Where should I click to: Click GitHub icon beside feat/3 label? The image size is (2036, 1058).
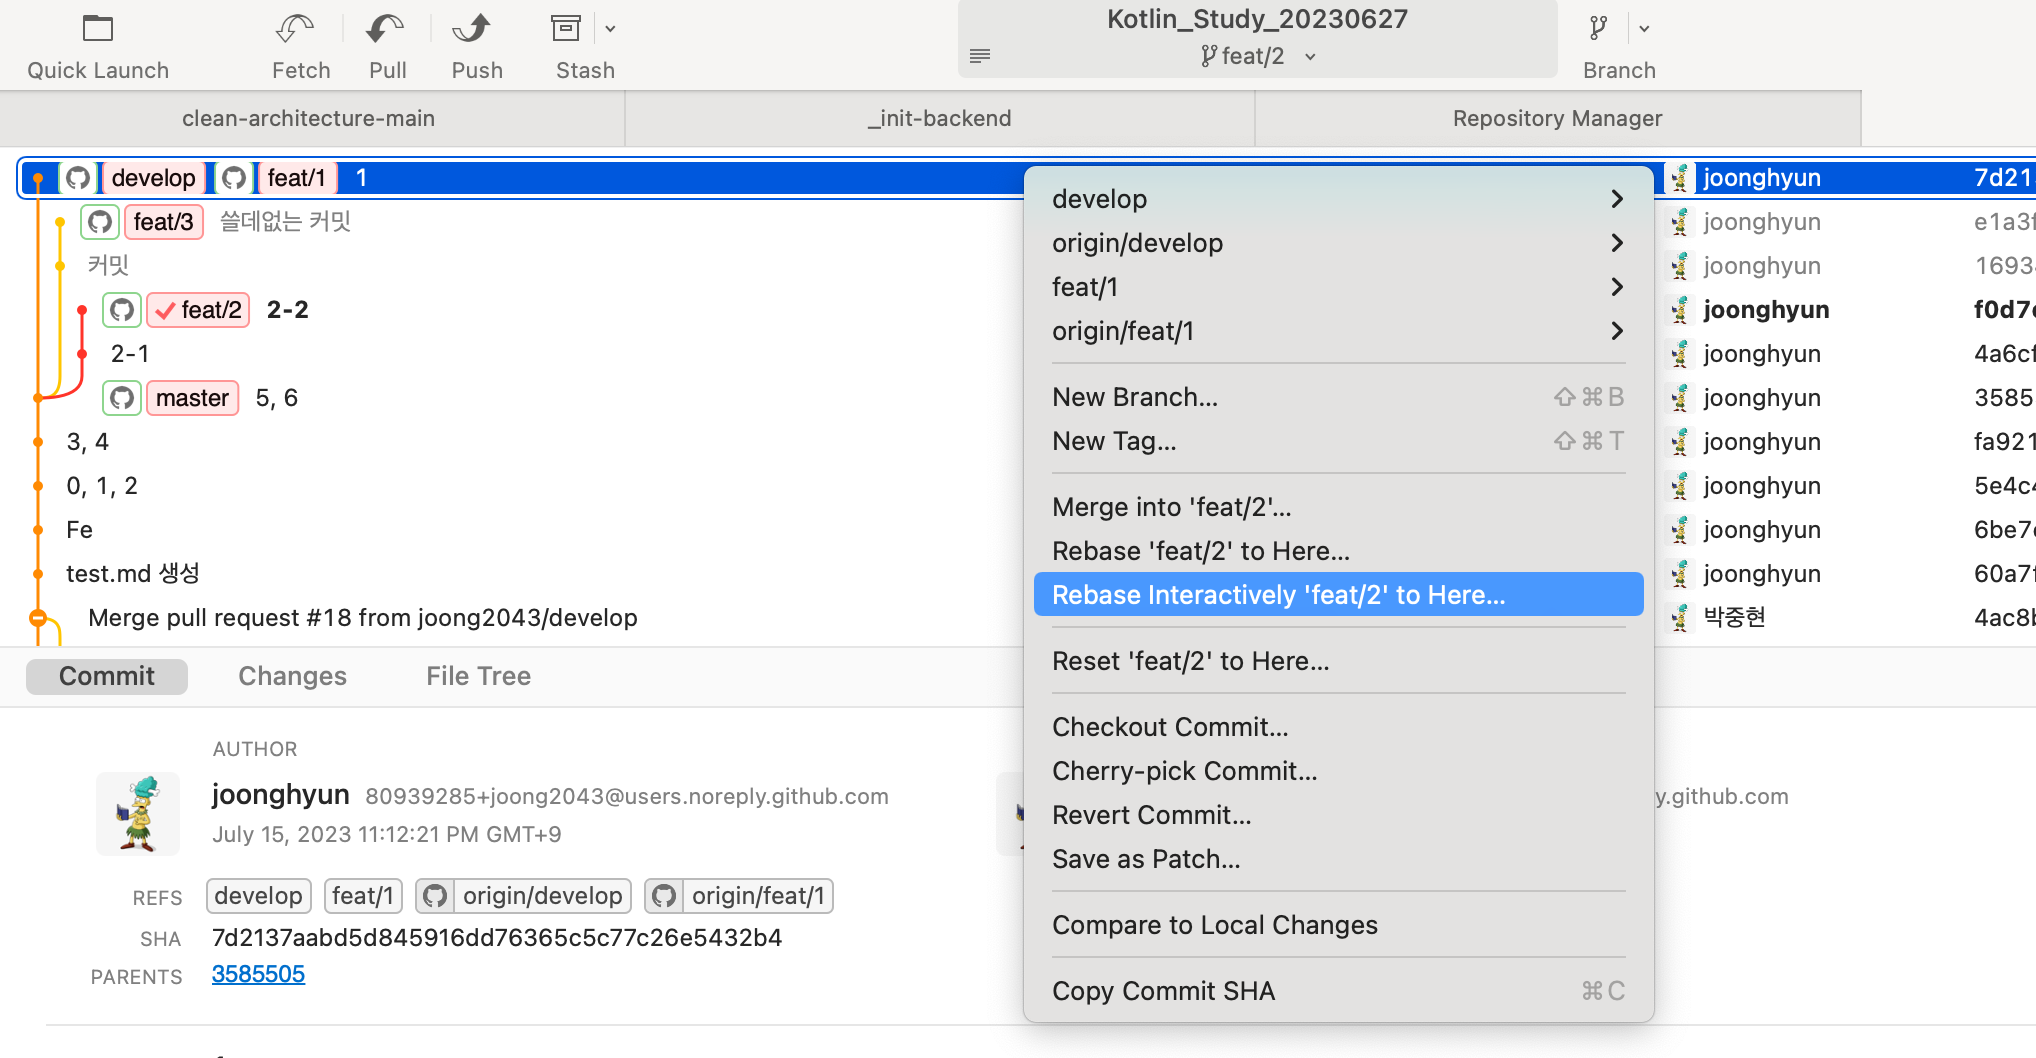click(100, 222)
